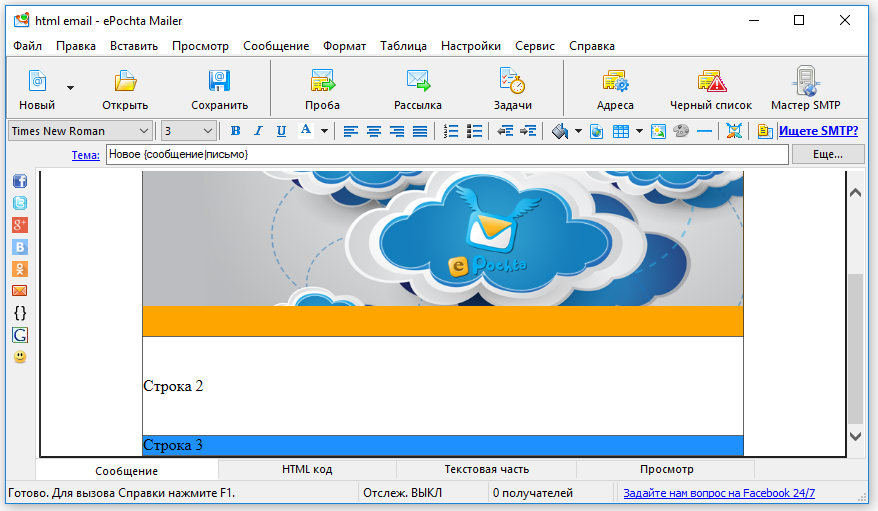Click the paint bucket background color icon
The height and width of the screenshot is (511, 878).
[559, 132]
